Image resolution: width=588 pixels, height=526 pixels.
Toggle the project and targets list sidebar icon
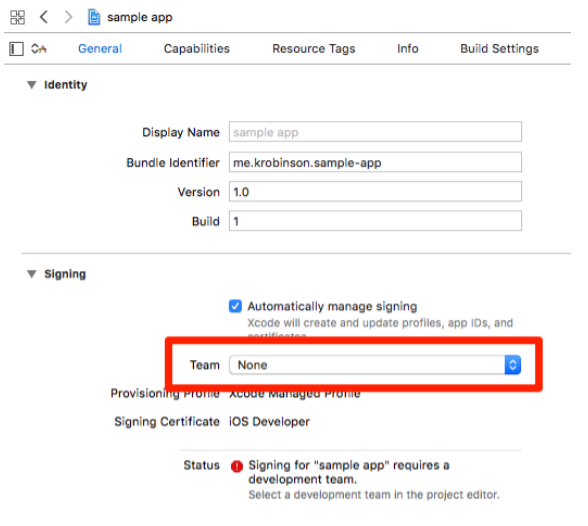click(x=16, y=49)
